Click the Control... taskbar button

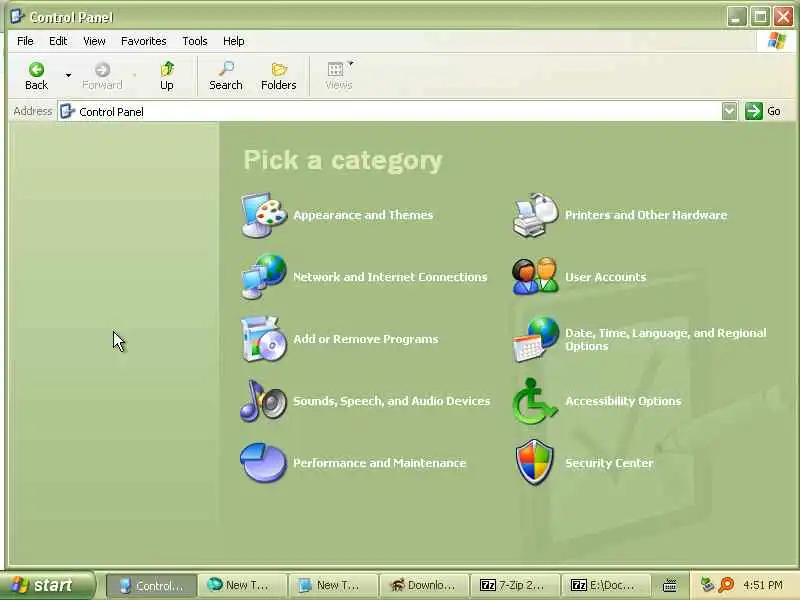tap(151, 585)
